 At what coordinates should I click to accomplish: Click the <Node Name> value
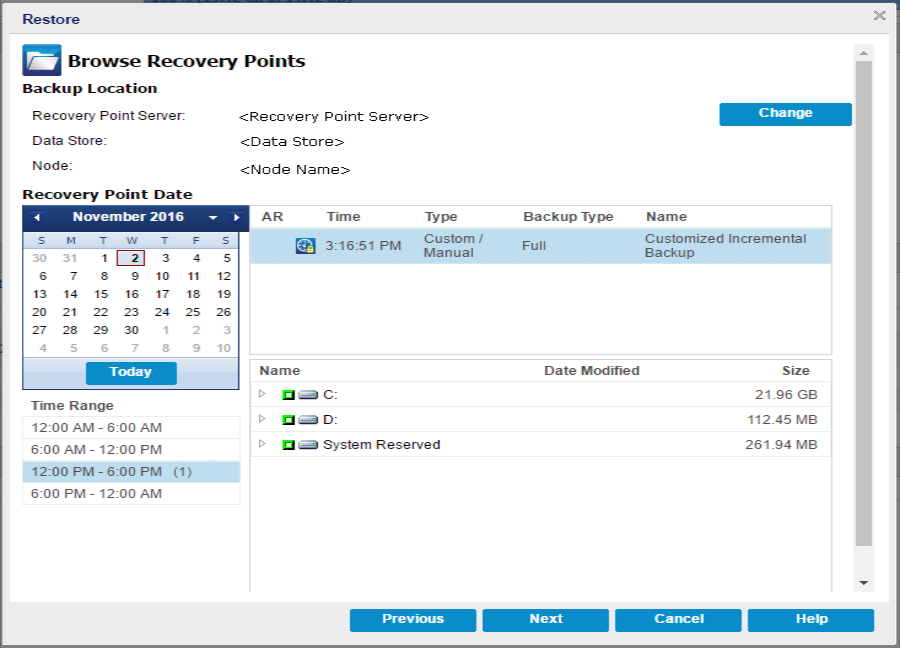(295, 170)
